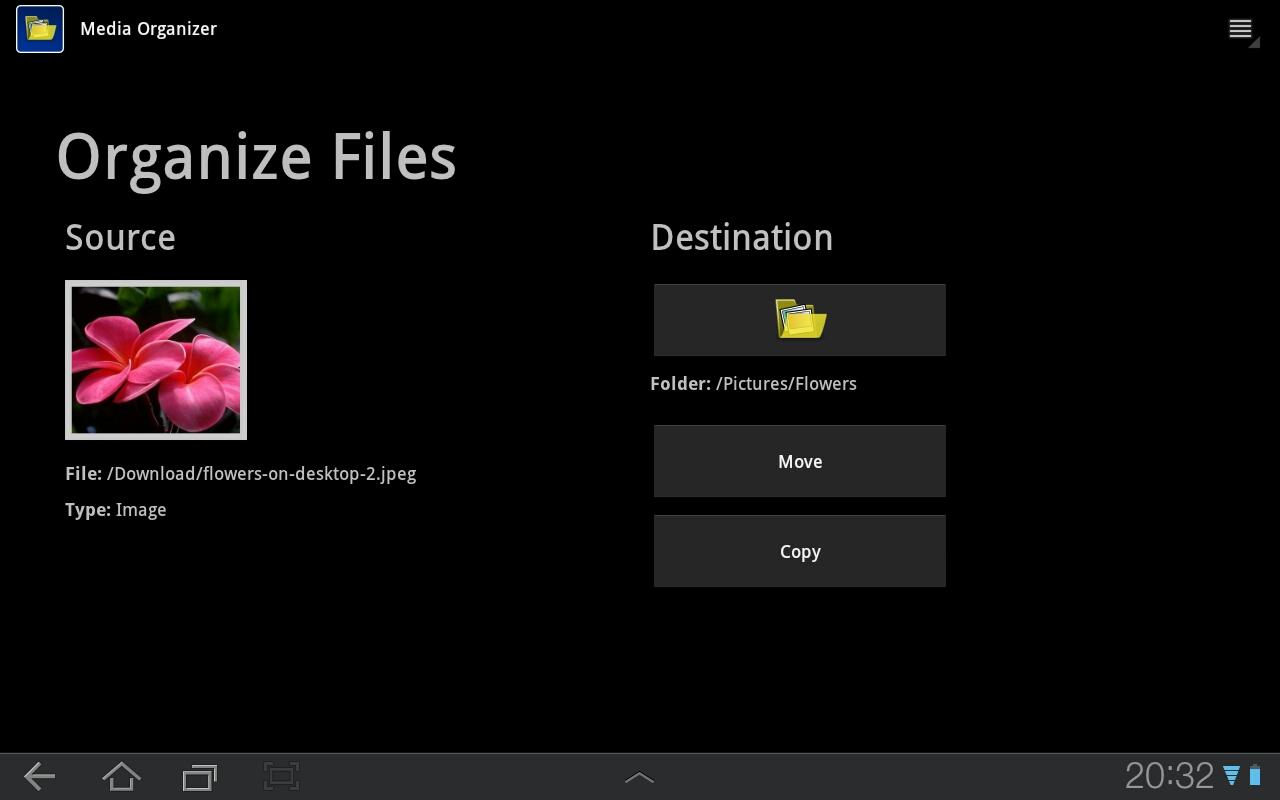The image size is (1280, 800).
Task: Select the destination folder picker icon
Action: coord(799,319)
